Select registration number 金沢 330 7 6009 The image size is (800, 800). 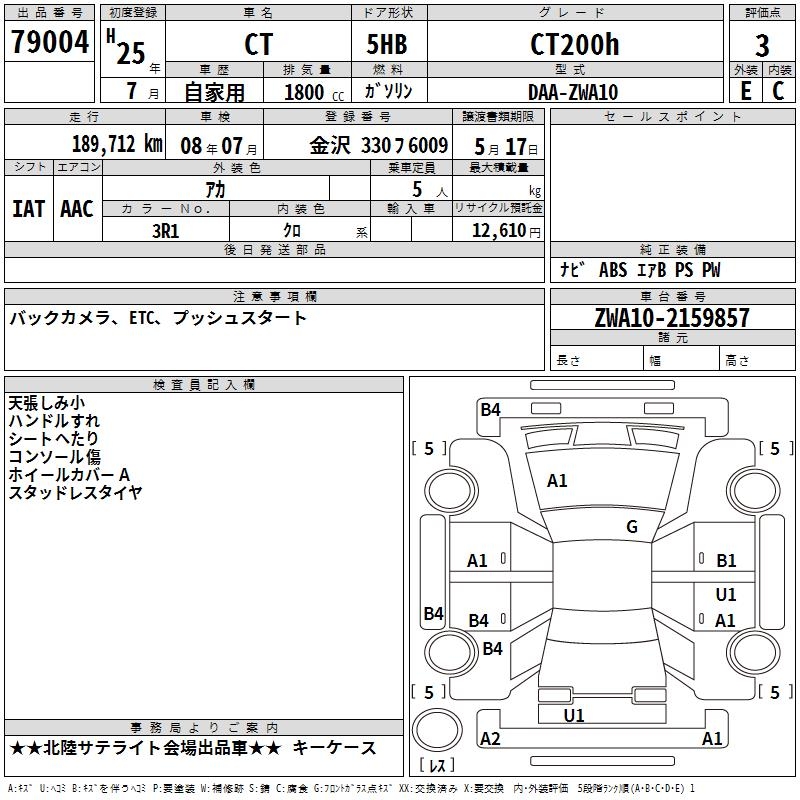pyautogui.click(x=379, y=146)
